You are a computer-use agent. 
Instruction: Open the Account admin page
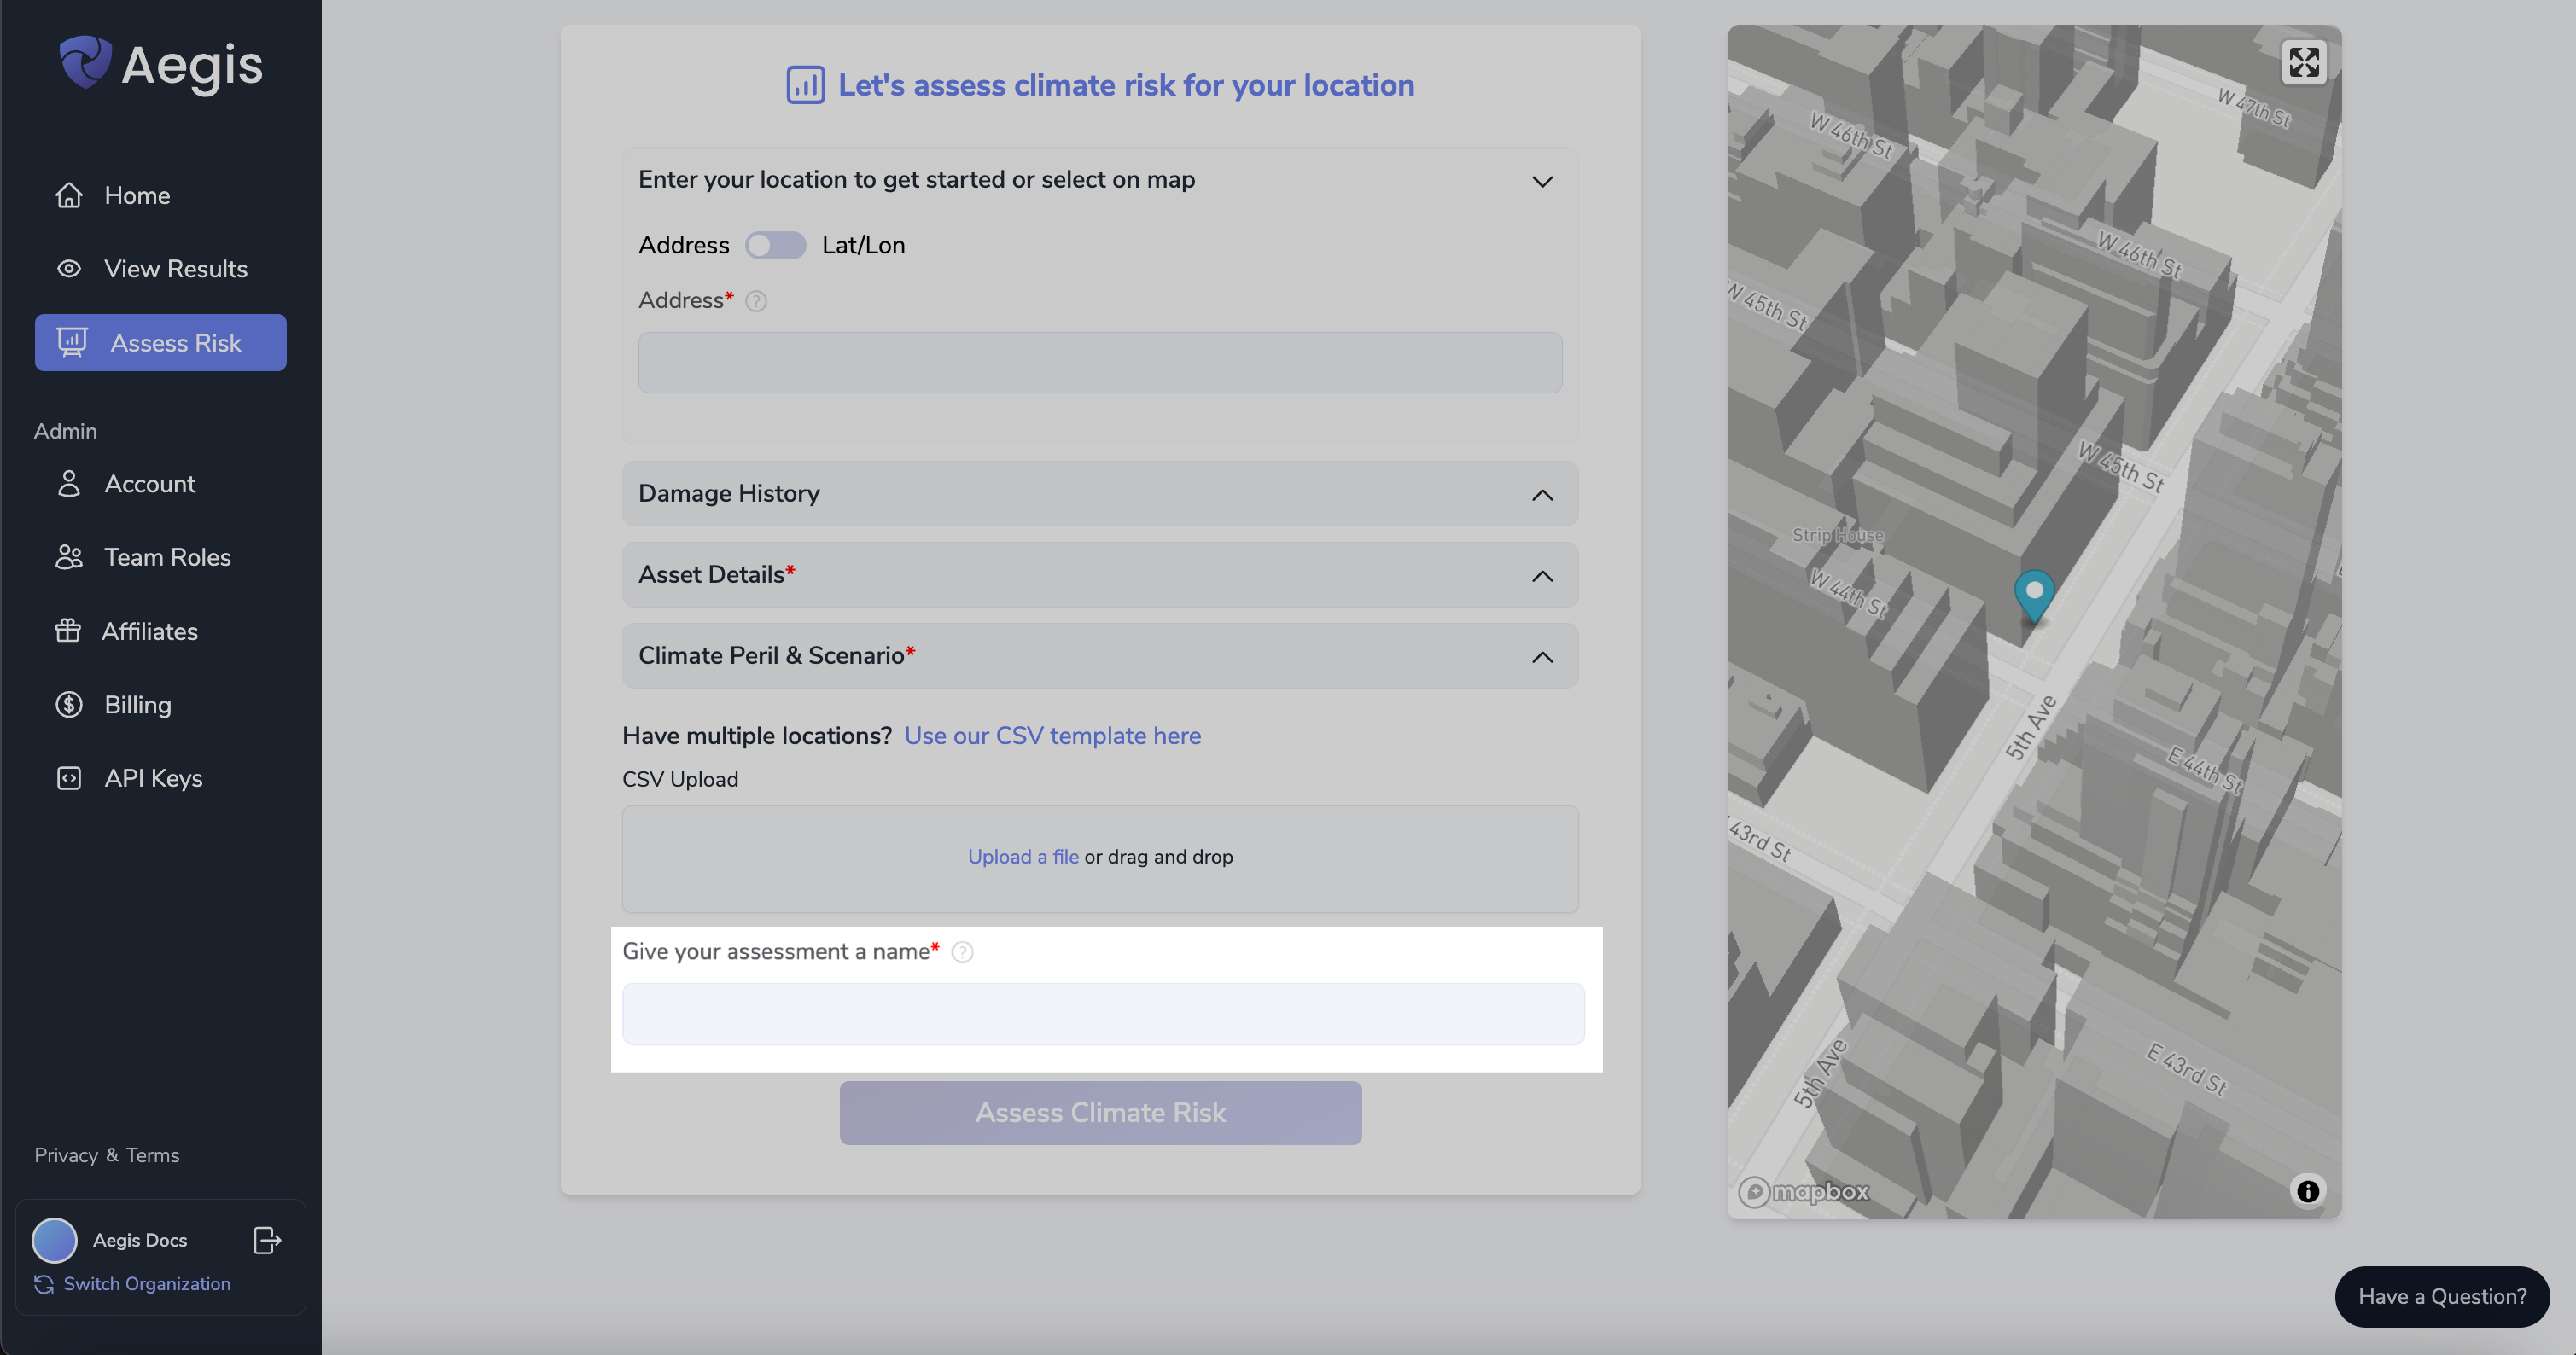click(x=150, y=483)
